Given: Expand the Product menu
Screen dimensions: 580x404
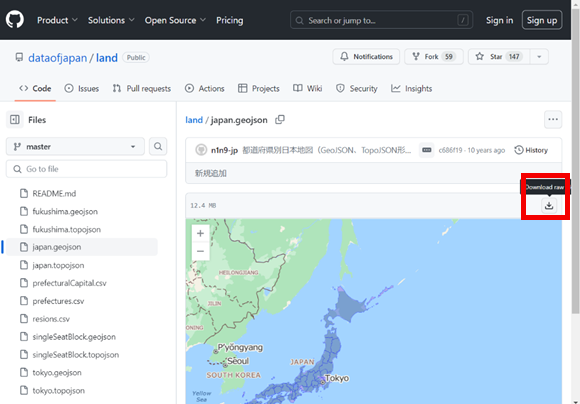Looking at the screenshot, I should pyautogui.click(x=57, y=20).
